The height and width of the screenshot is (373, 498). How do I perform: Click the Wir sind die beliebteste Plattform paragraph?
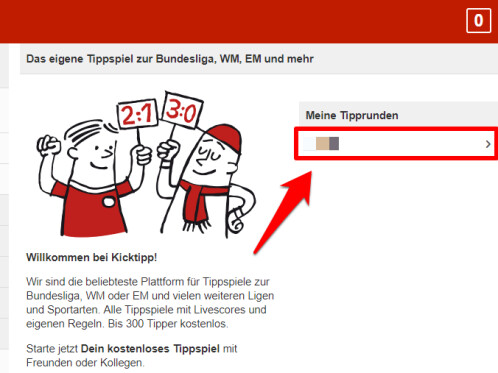pos(150,302)
